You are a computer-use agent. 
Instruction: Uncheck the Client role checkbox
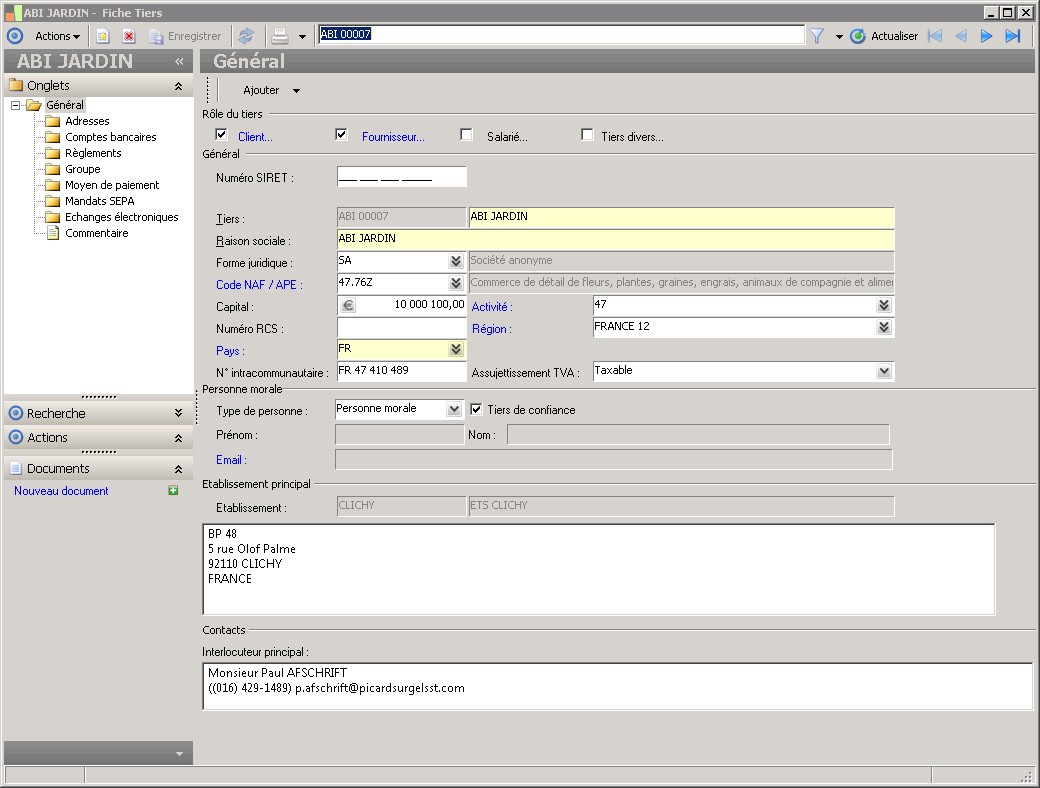(222, 135)
